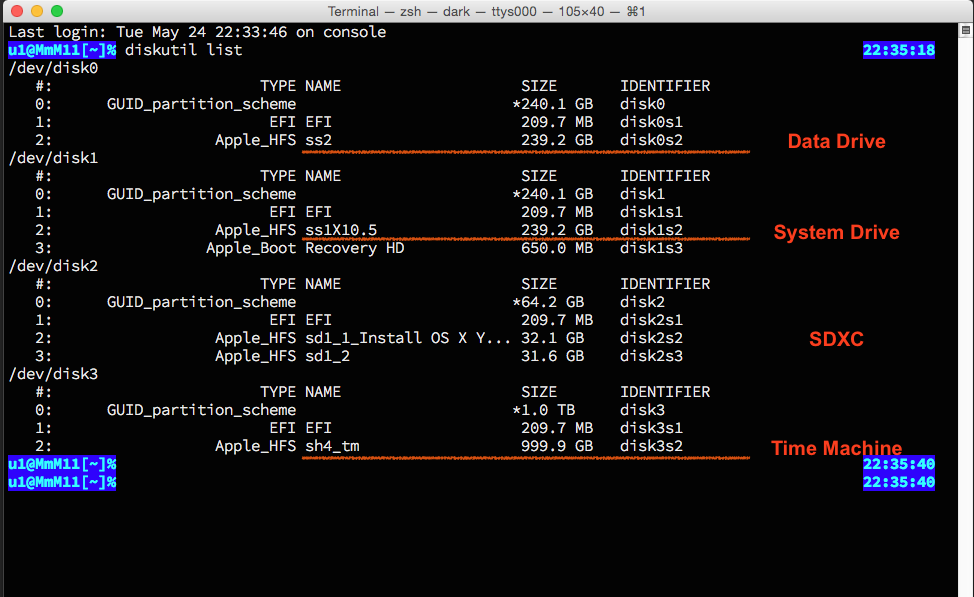Click GUID_partition_scheme in the disk2 row
This screenshot has height=597, width=974.
(x=201, y=303)
